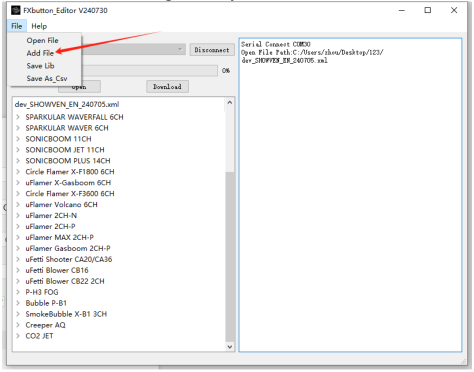Image resolution: width=474 pixels, height=372 pixels.
Task: Expand Circle Flamer X-F1800 6CH chevron
Action: click(x=18, y=172)
